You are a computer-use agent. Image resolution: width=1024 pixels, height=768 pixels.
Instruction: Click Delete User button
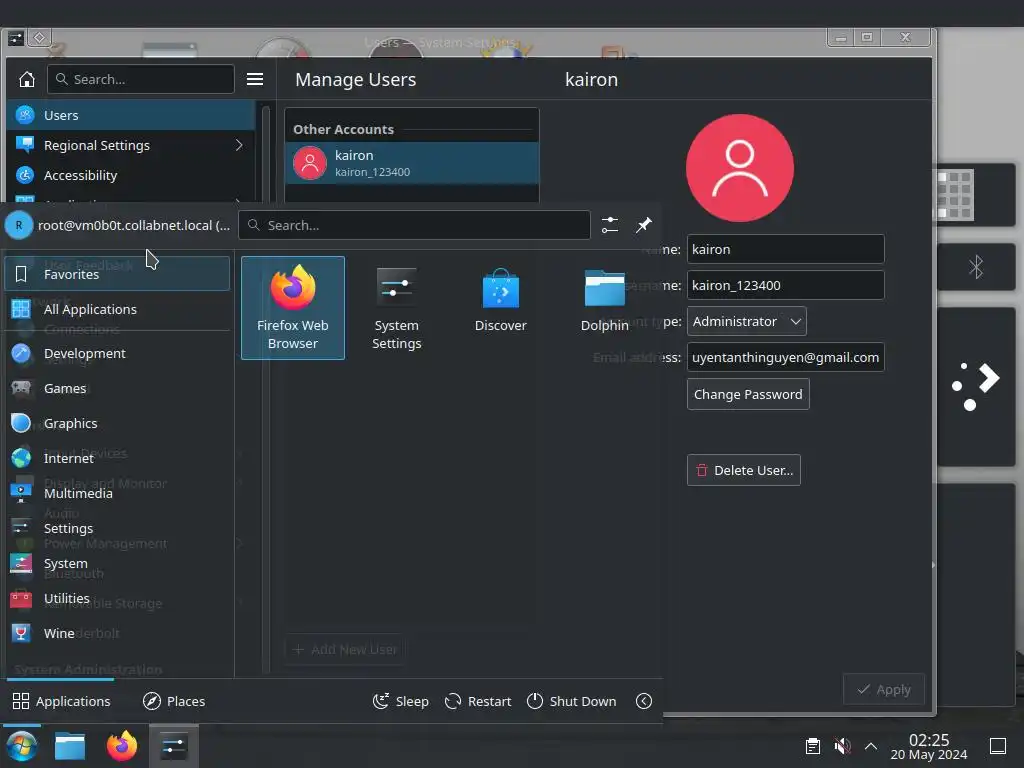pos(744,470)
